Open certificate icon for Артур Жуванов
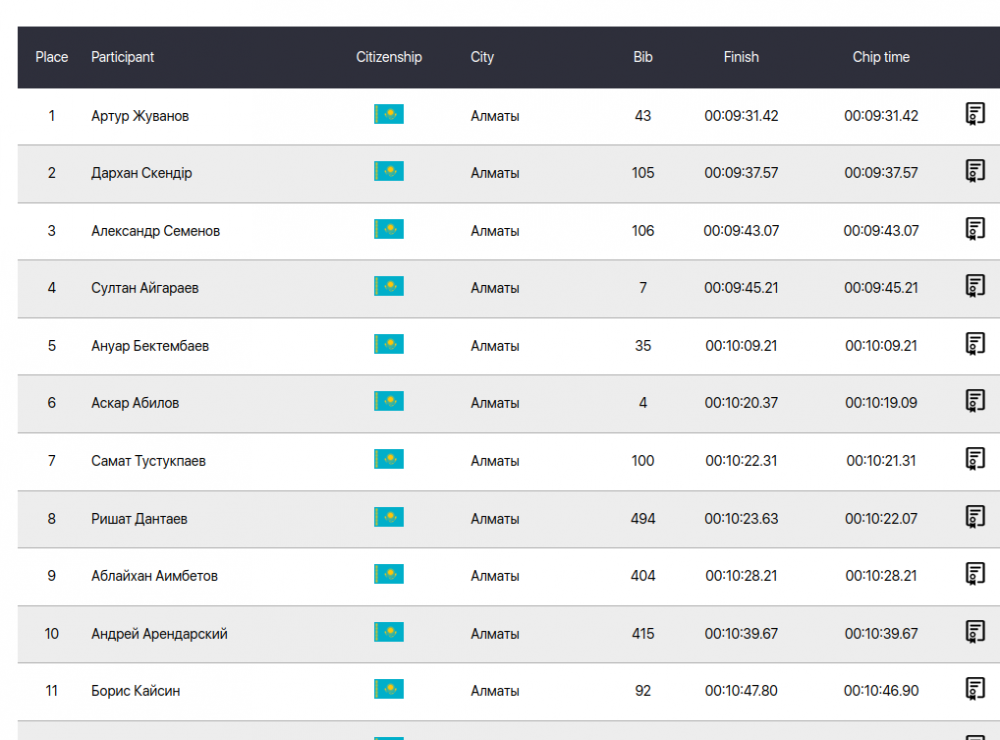The width and height of the screenshot is (1000, 740). pyautogui.click(x=975, y=114)
